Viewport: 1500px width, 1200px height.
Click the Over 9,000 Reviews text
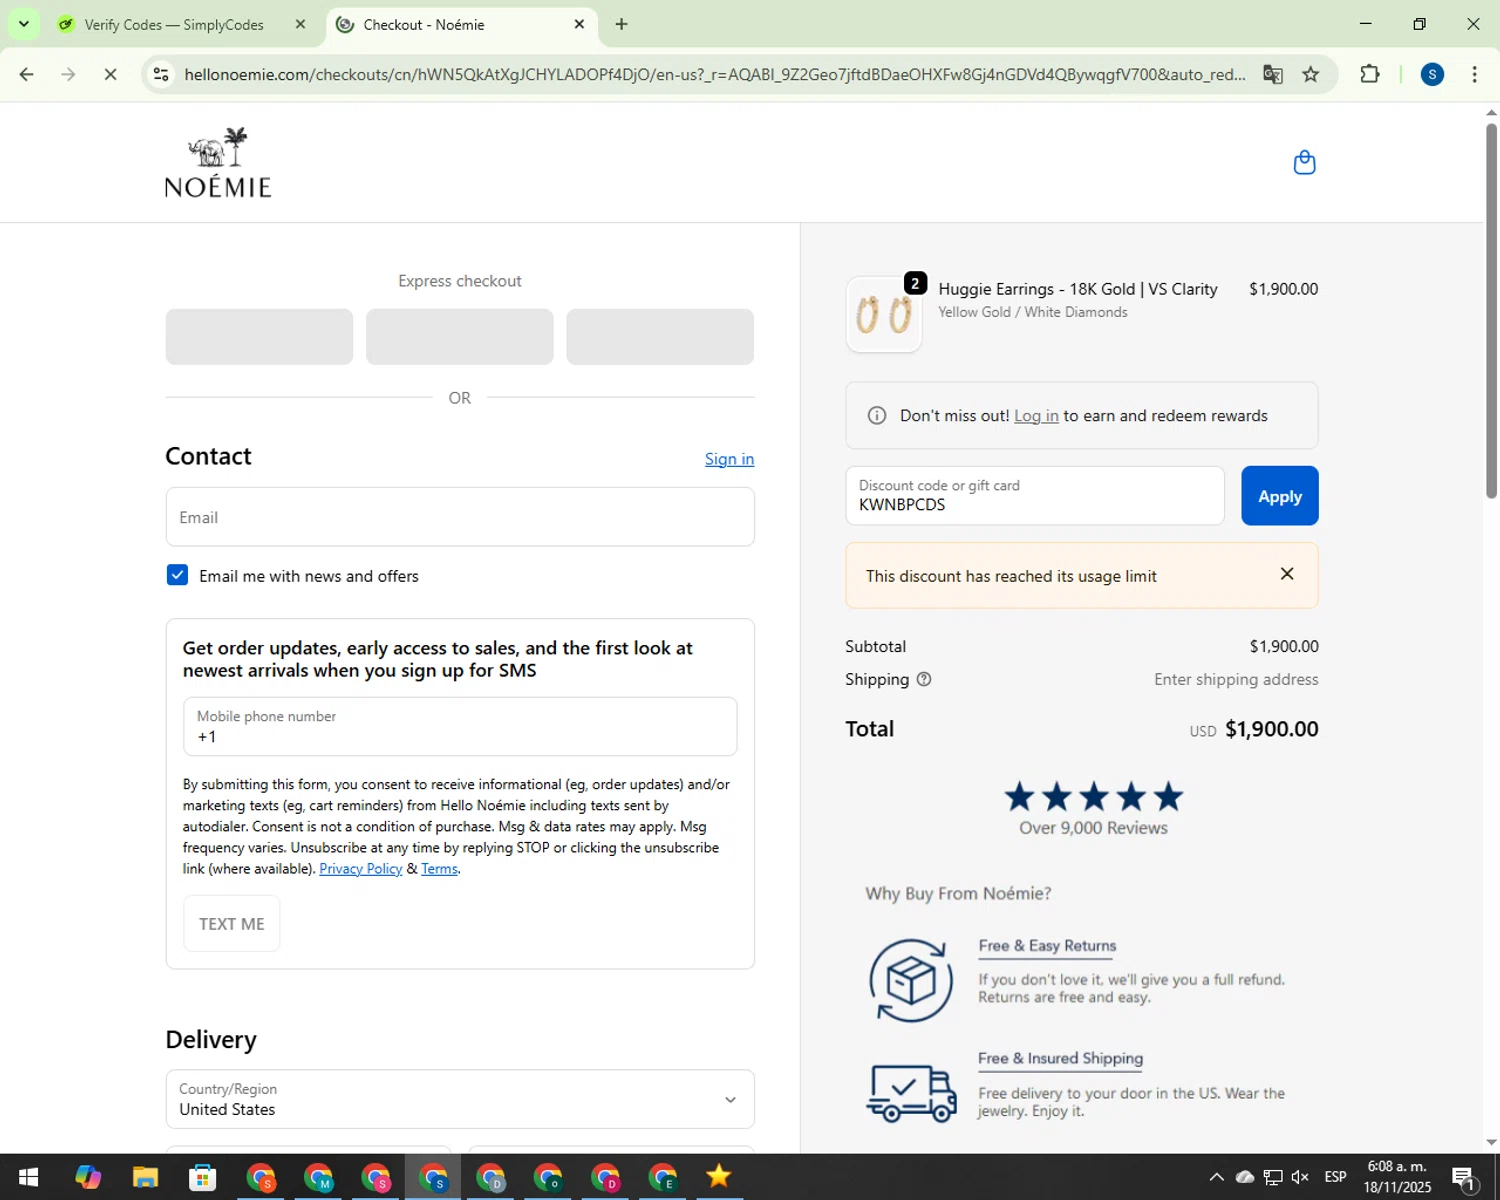click(x=1093, y=828)
